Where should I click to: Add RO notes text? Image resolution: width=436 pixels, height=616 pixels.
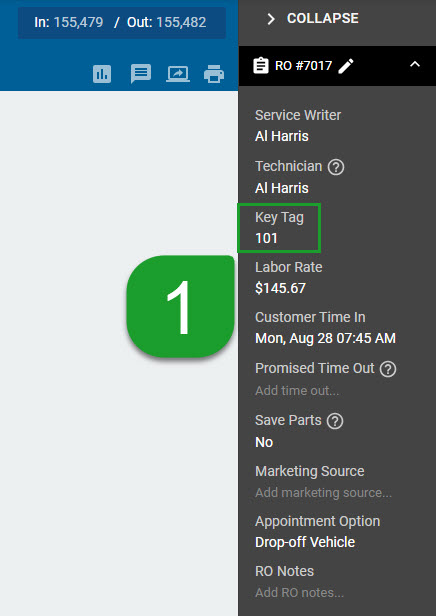(x=299, y=592)
